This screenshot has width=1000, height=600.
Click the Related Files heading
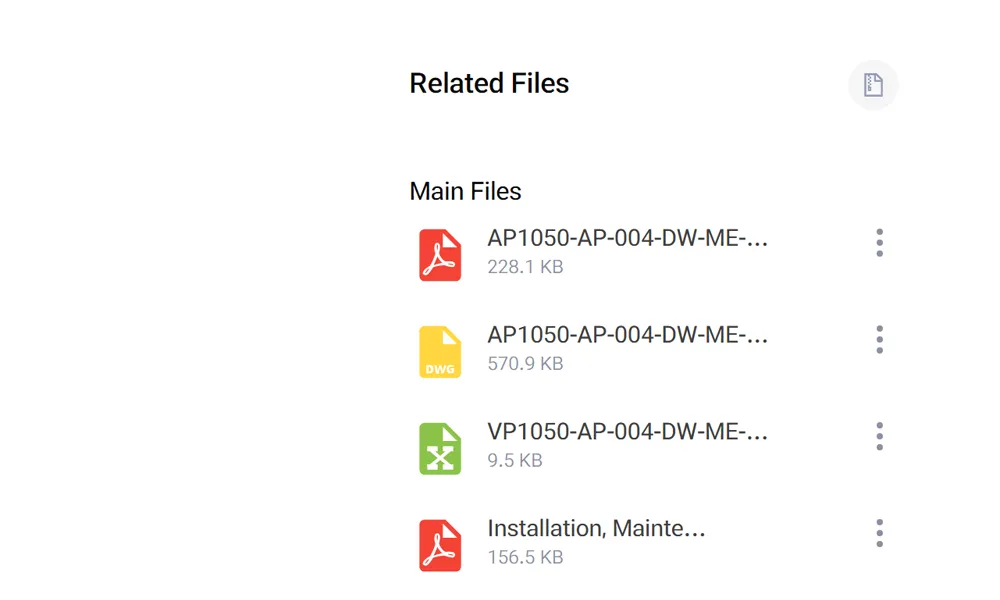click(489, 84)
